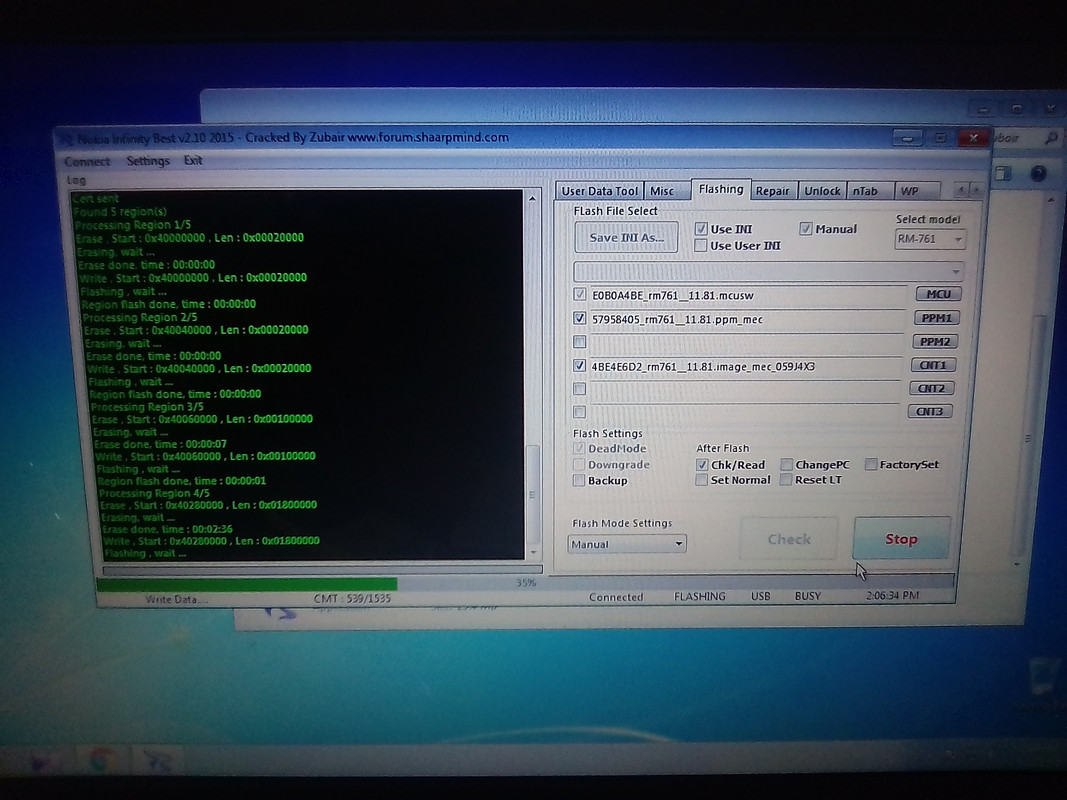1067x800 pixels.
Task: Click the CMT : 539/1535 status entry
Action: pos(352,599)
